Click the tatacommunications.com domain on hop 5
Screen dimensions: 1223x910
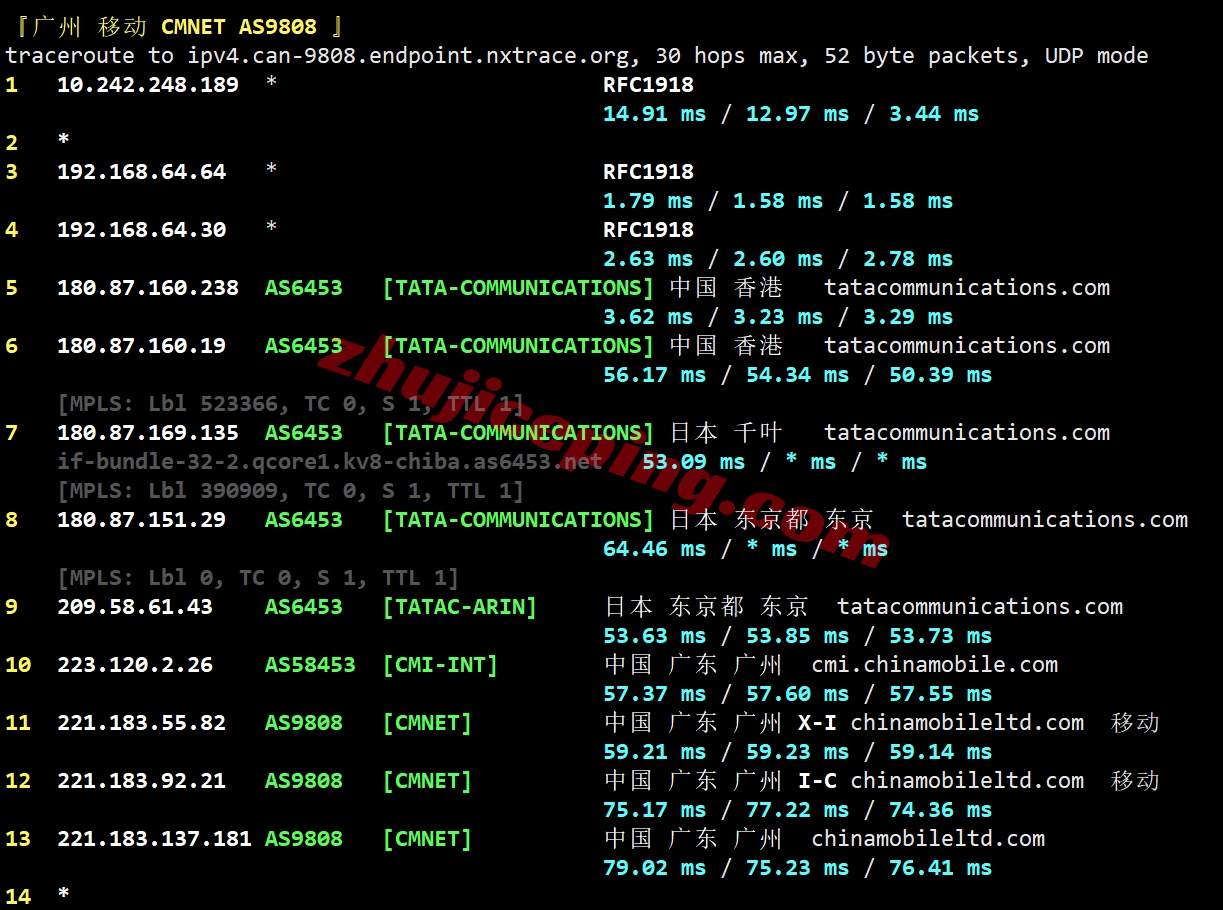[966, 287]
